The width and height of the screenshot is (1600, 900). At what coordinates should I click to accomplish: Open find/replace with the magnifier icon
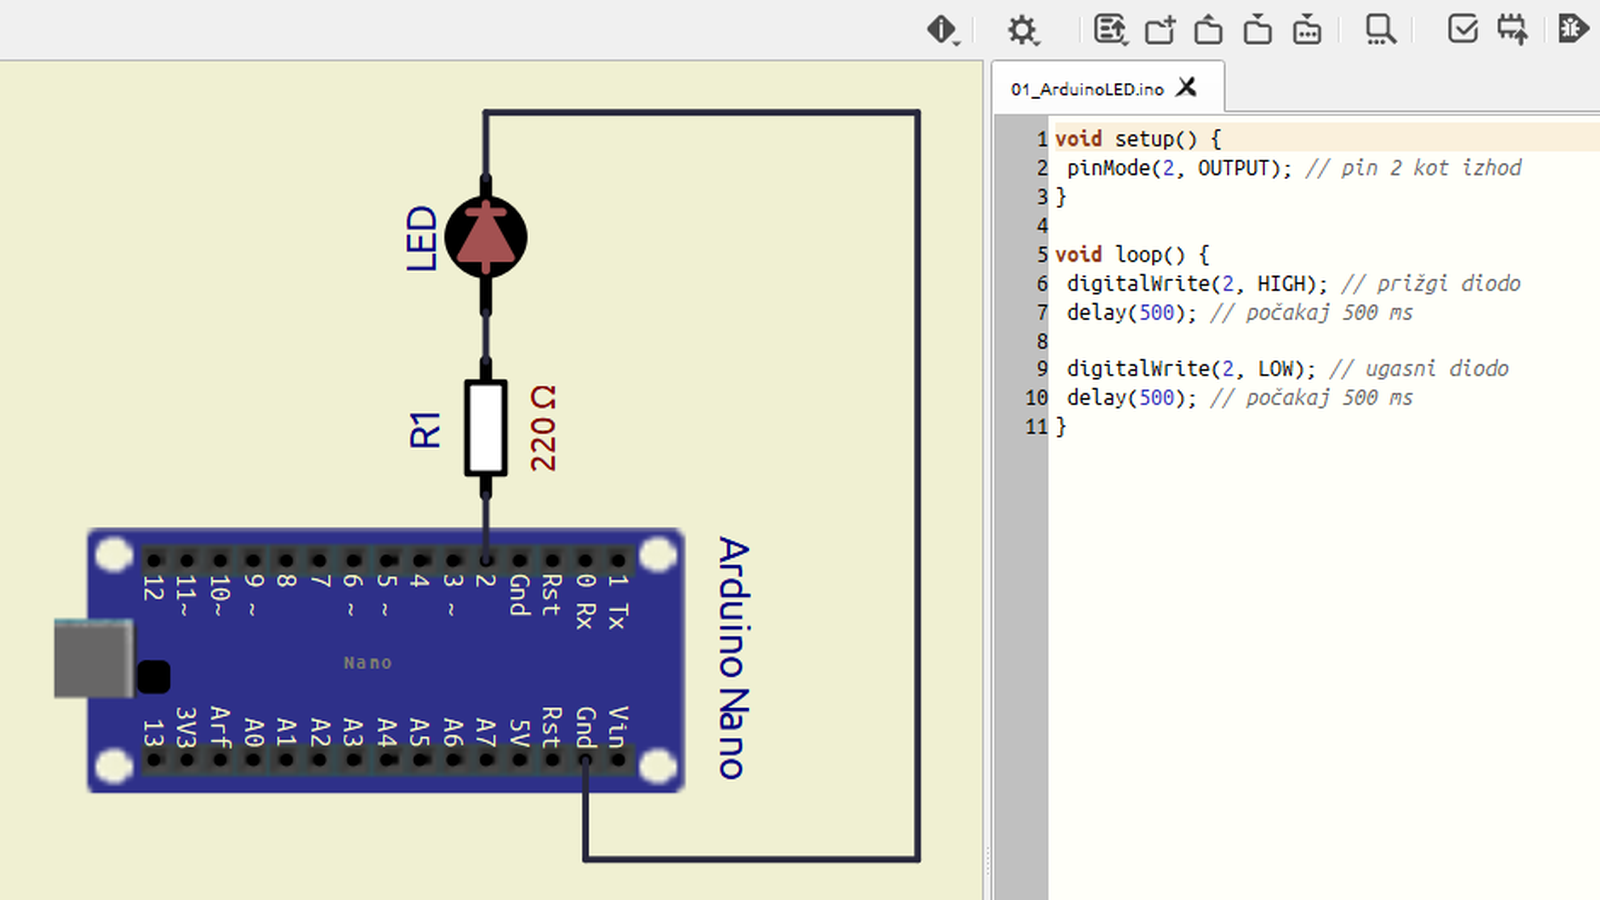[1381, 30]
